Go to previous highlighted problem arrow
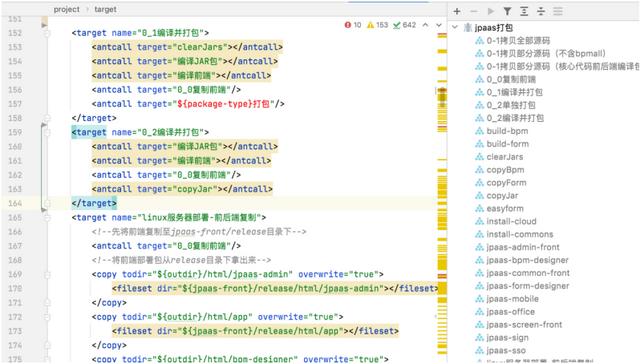This screenshot has height=364, width=640. [x=425, y=25]
